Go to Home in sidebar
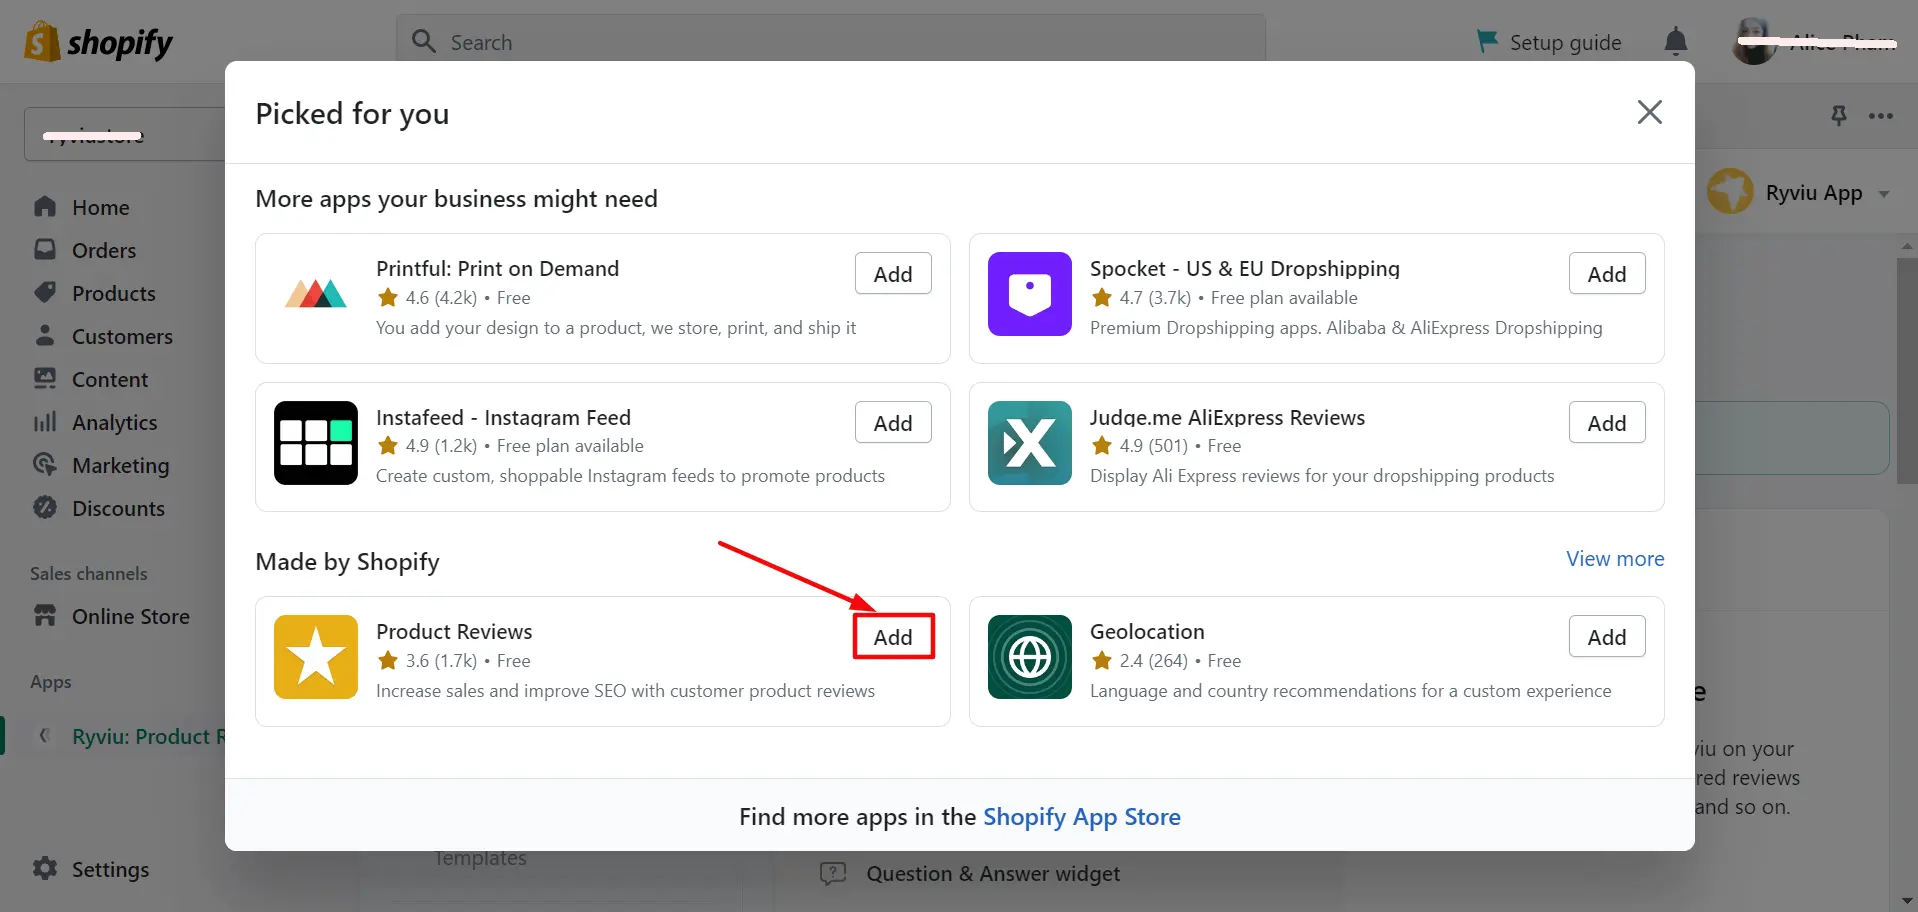 (101, 208)
